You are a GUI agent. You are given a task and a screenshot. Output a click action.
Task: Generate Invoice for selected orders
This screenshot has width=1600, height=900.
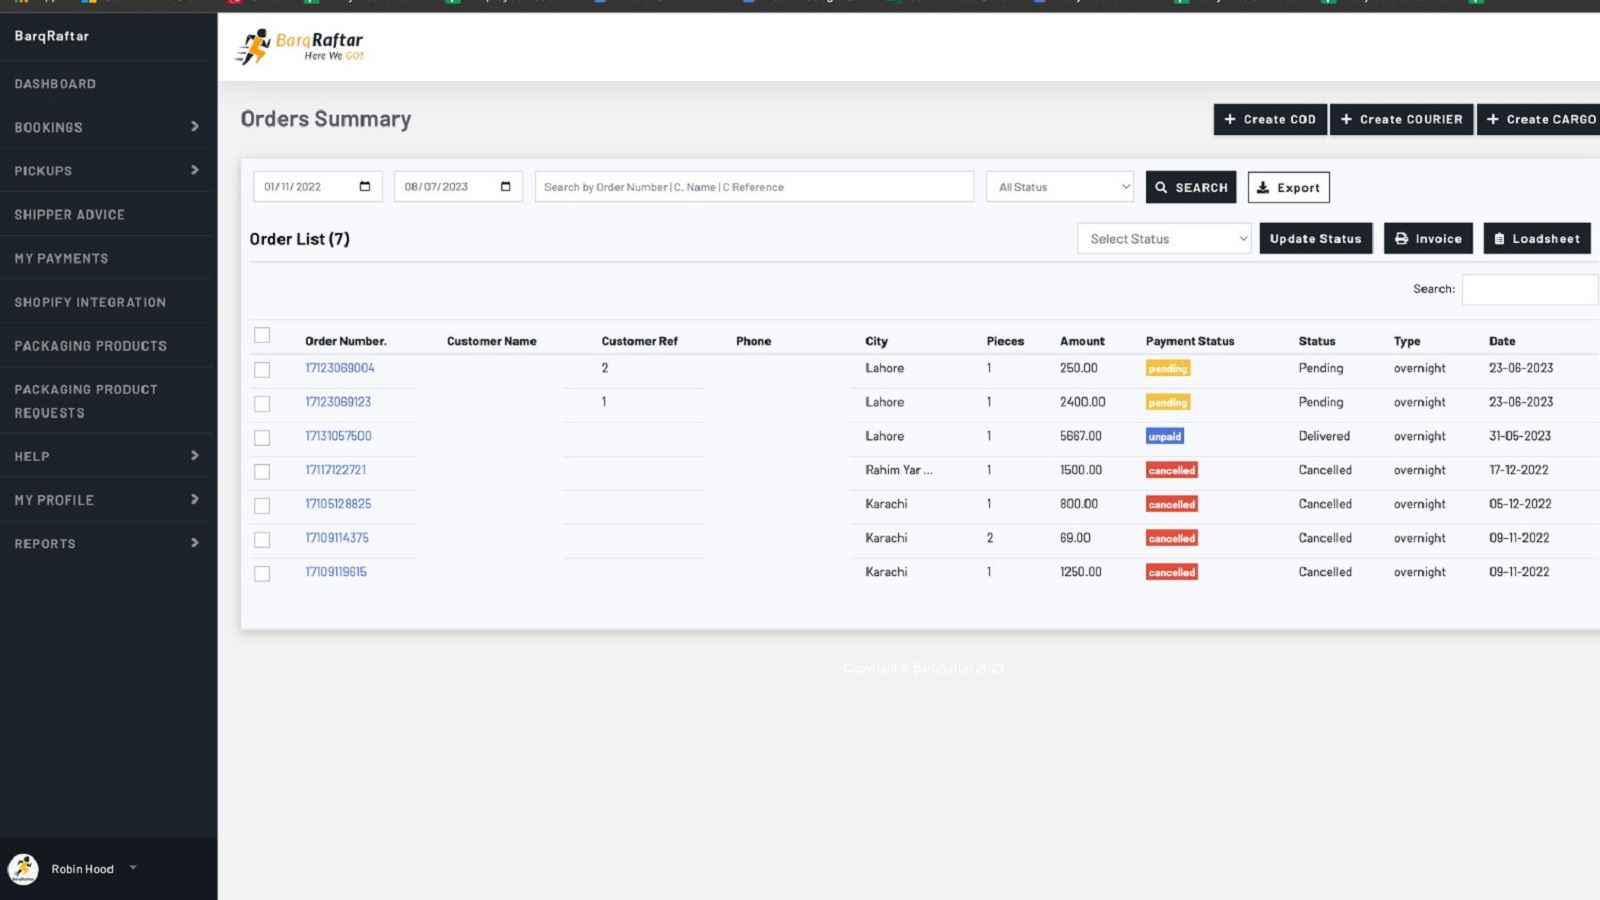point(1428,239)
